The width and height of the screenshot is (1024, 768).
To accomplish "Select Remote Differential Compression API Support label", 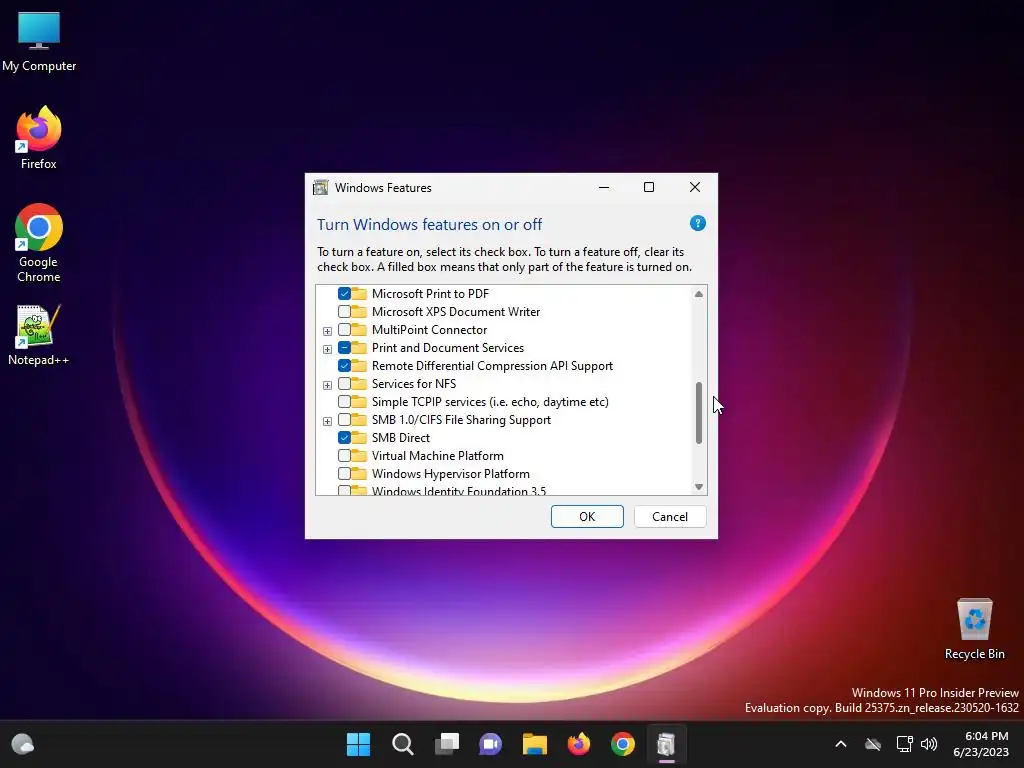I will [492, 366].
